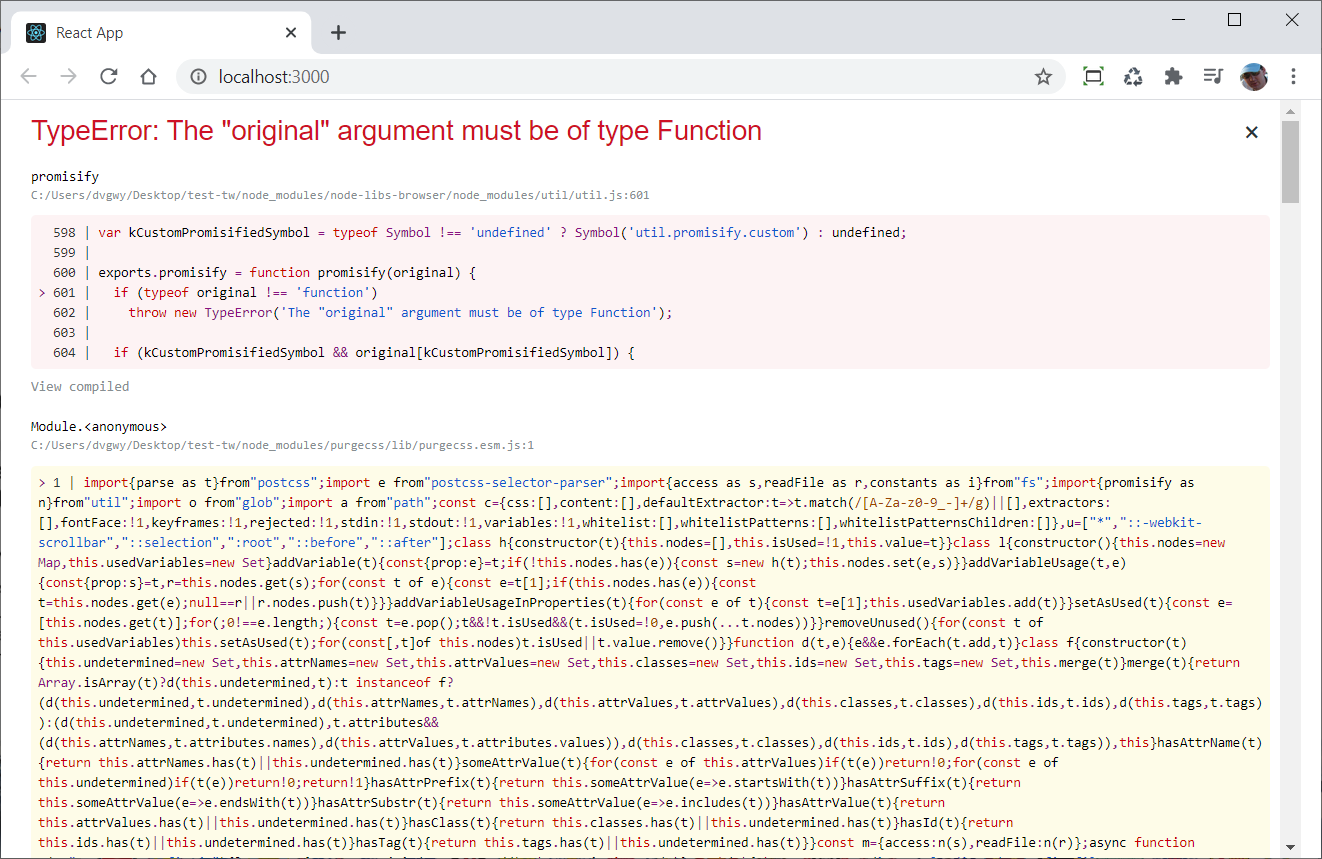1322x859 pixels.
Task: Click the recycle-style extension icon
Action: [x=1132, y=76]
